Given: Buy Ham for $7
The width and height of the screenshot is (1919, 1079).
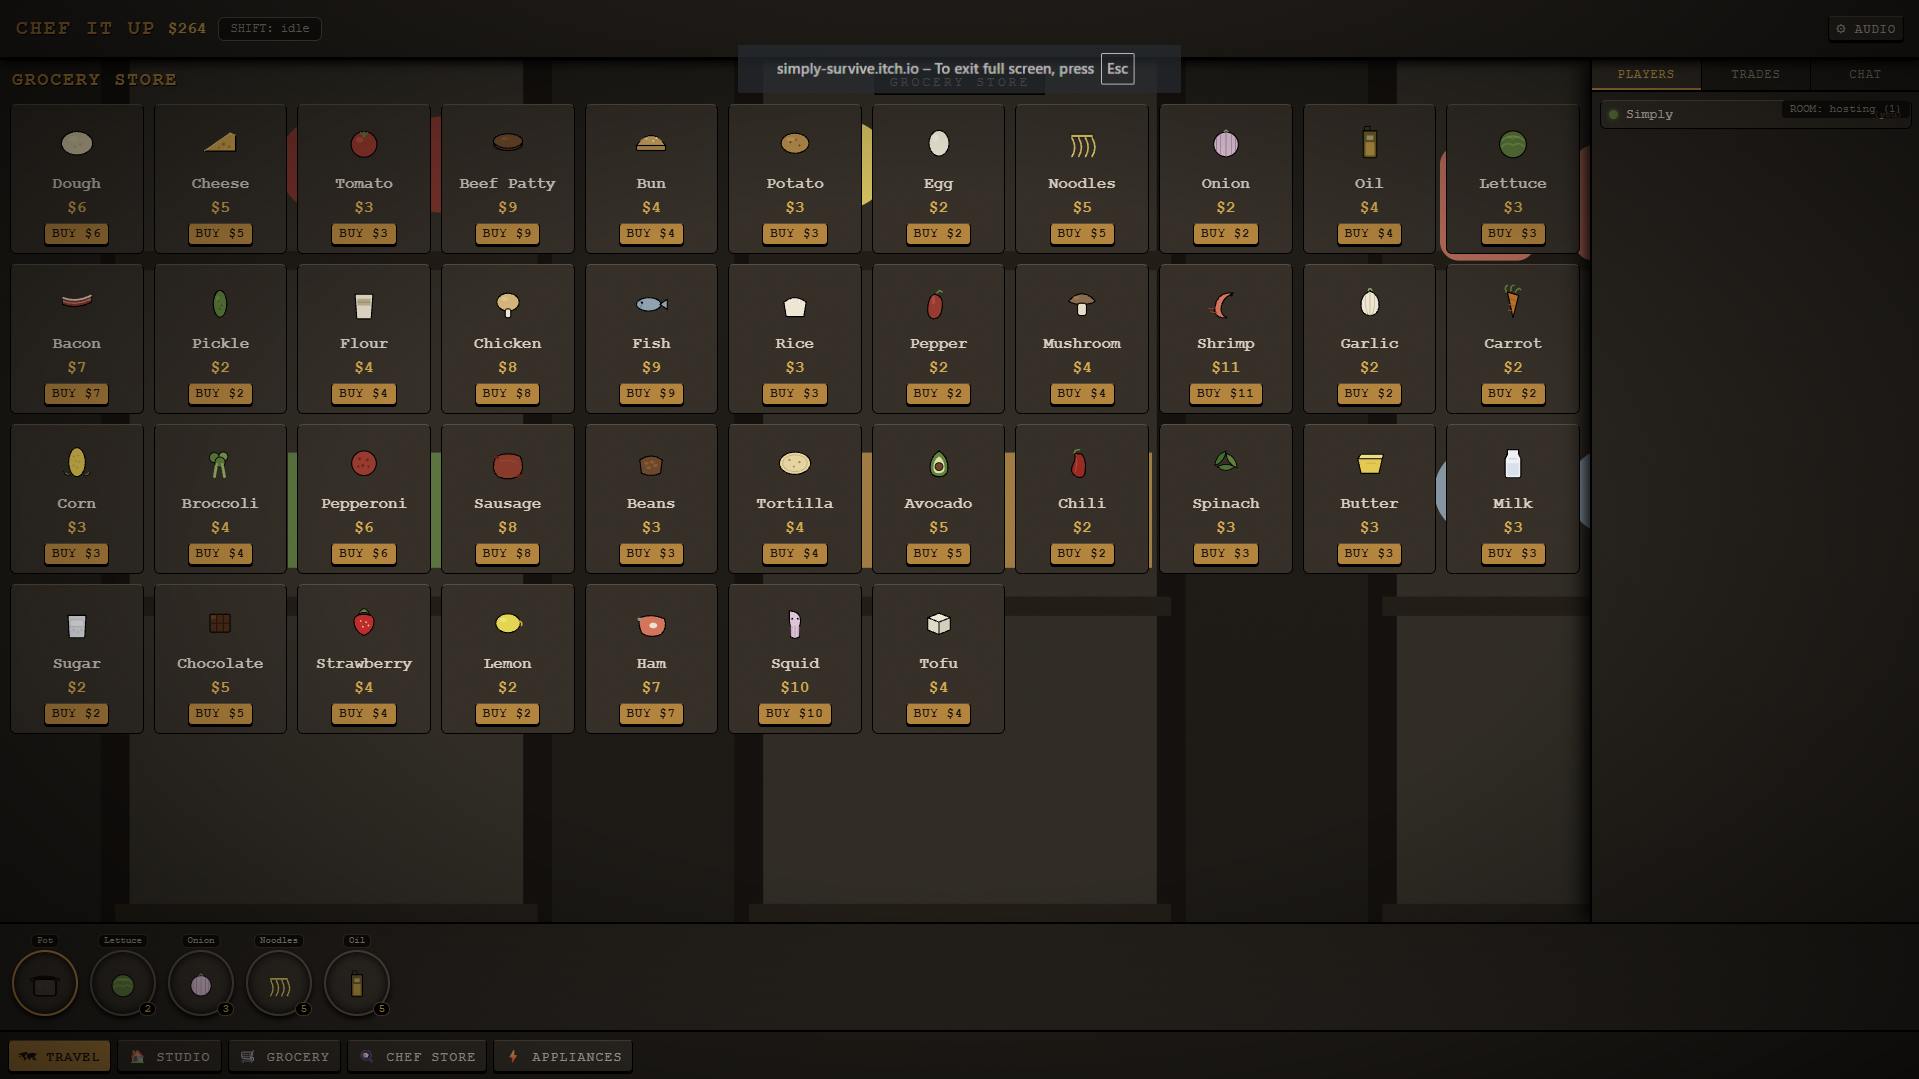Looking at the screenshot, I should pos(651,713).
